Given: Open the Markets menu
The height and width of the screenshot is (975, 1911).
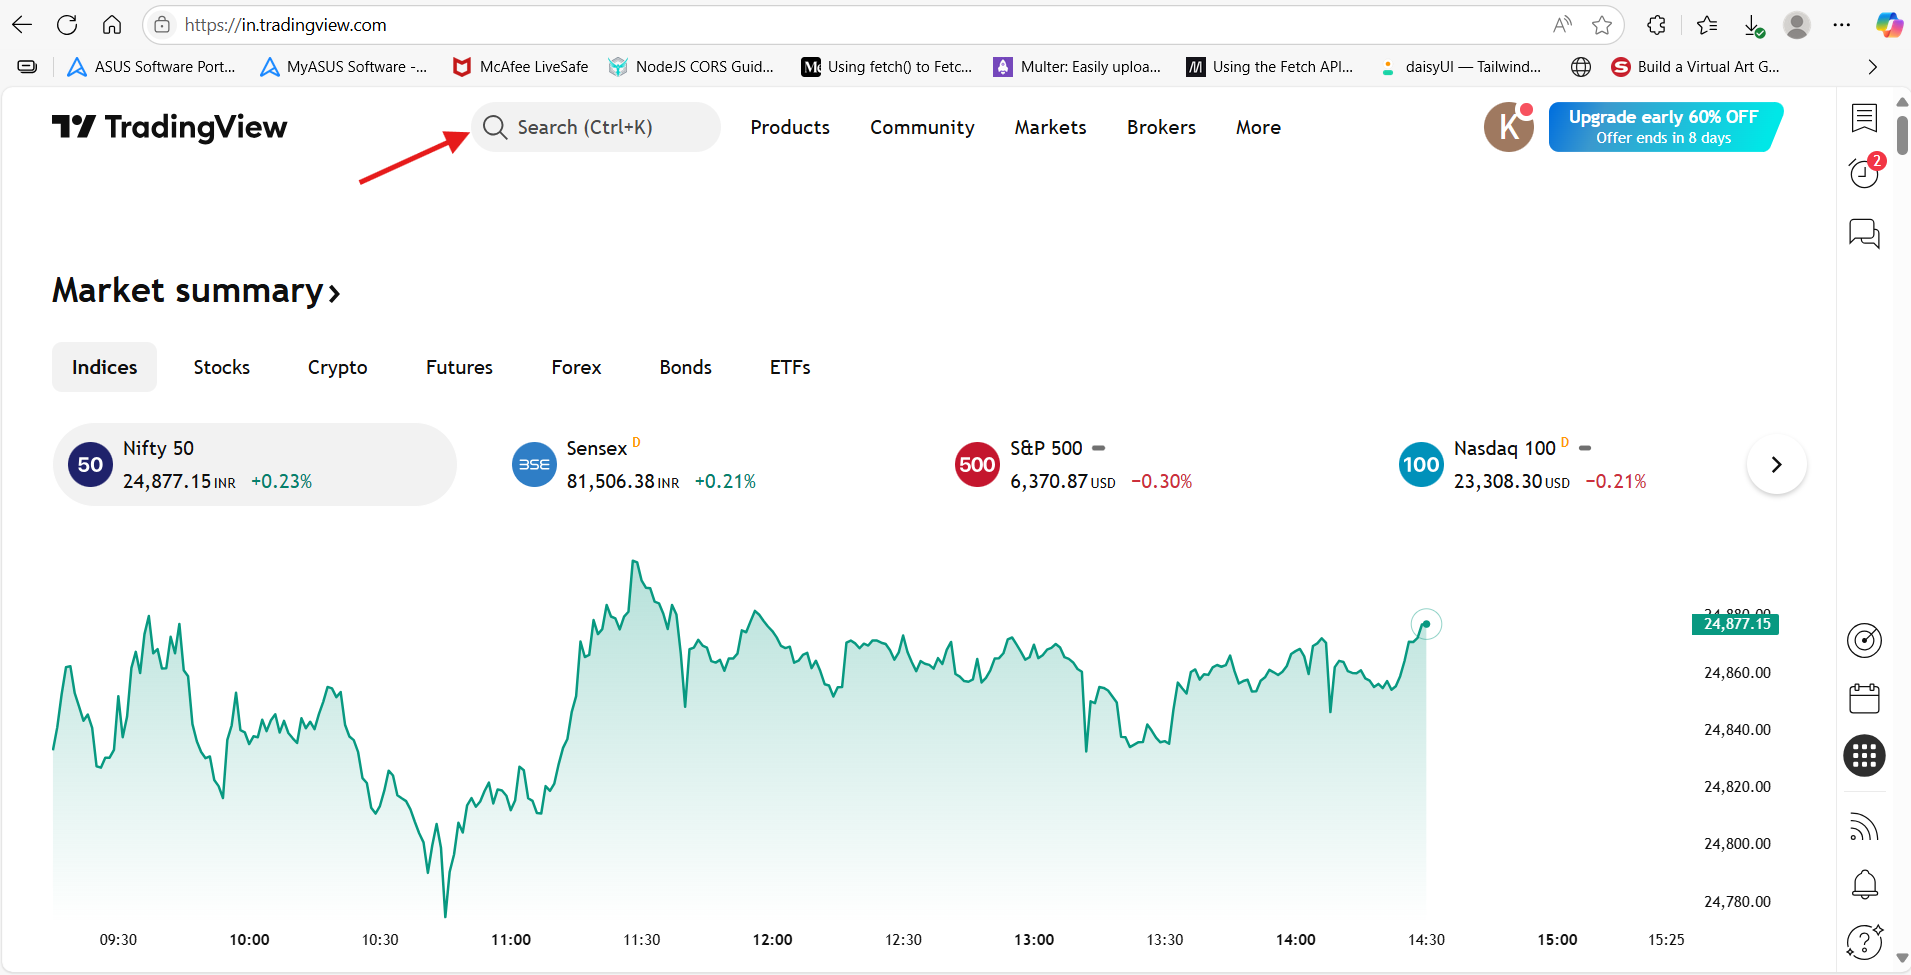Looking at the screenshot, I should (1050, 127).
